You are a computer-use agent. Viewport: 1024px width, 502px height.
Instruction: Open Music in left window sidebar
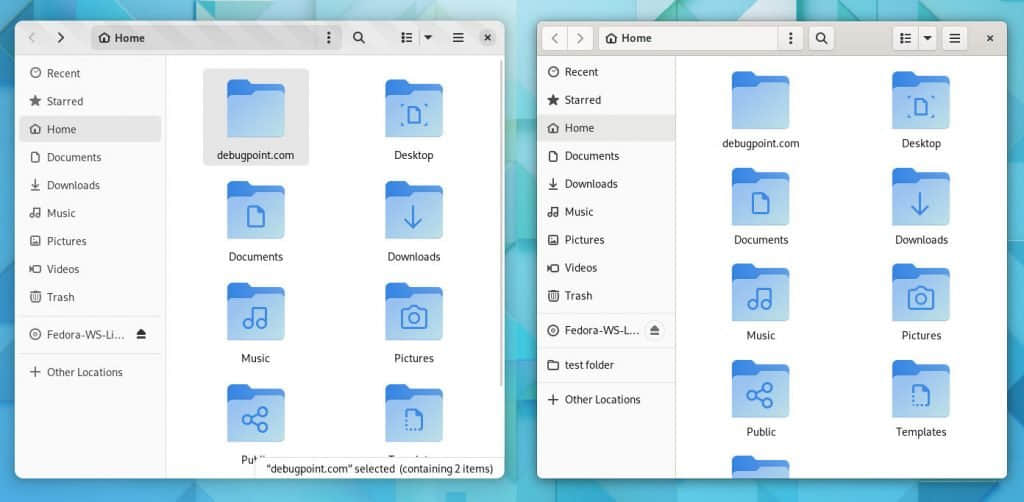[90, 213]
